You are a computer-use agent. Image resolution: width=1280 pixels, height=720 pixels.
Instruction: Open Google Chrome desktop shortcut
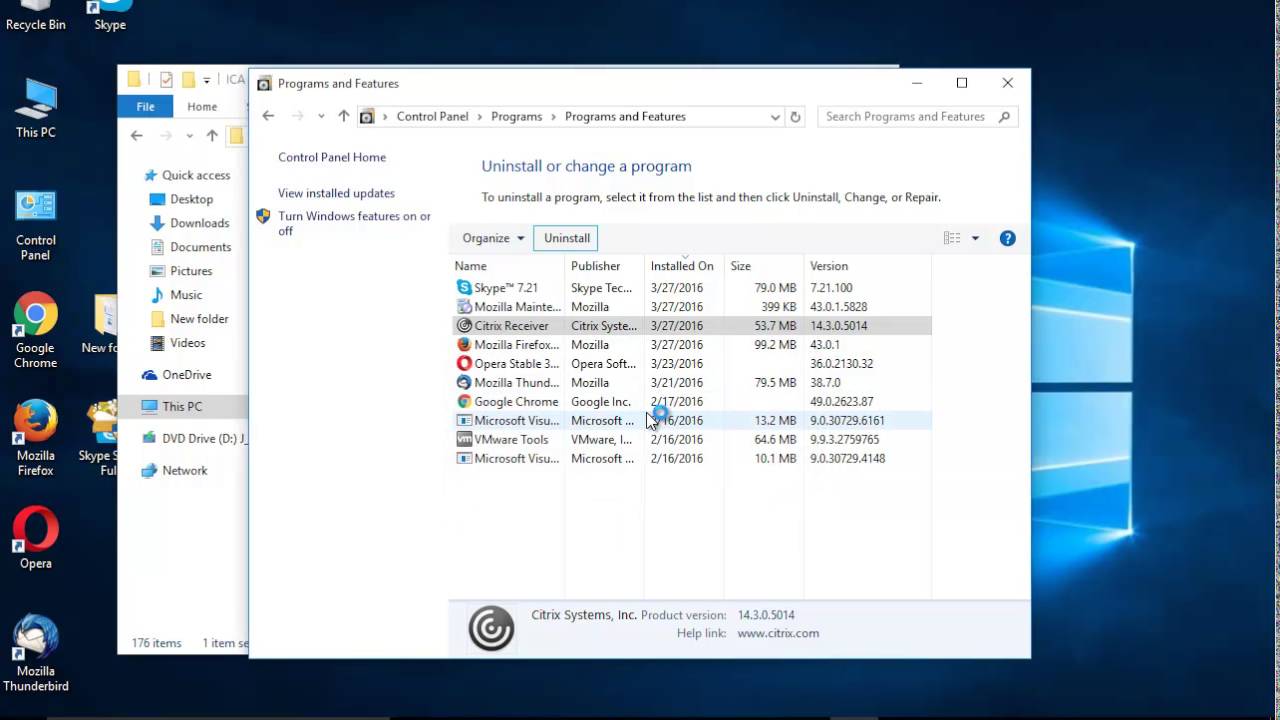click(36, 332)
